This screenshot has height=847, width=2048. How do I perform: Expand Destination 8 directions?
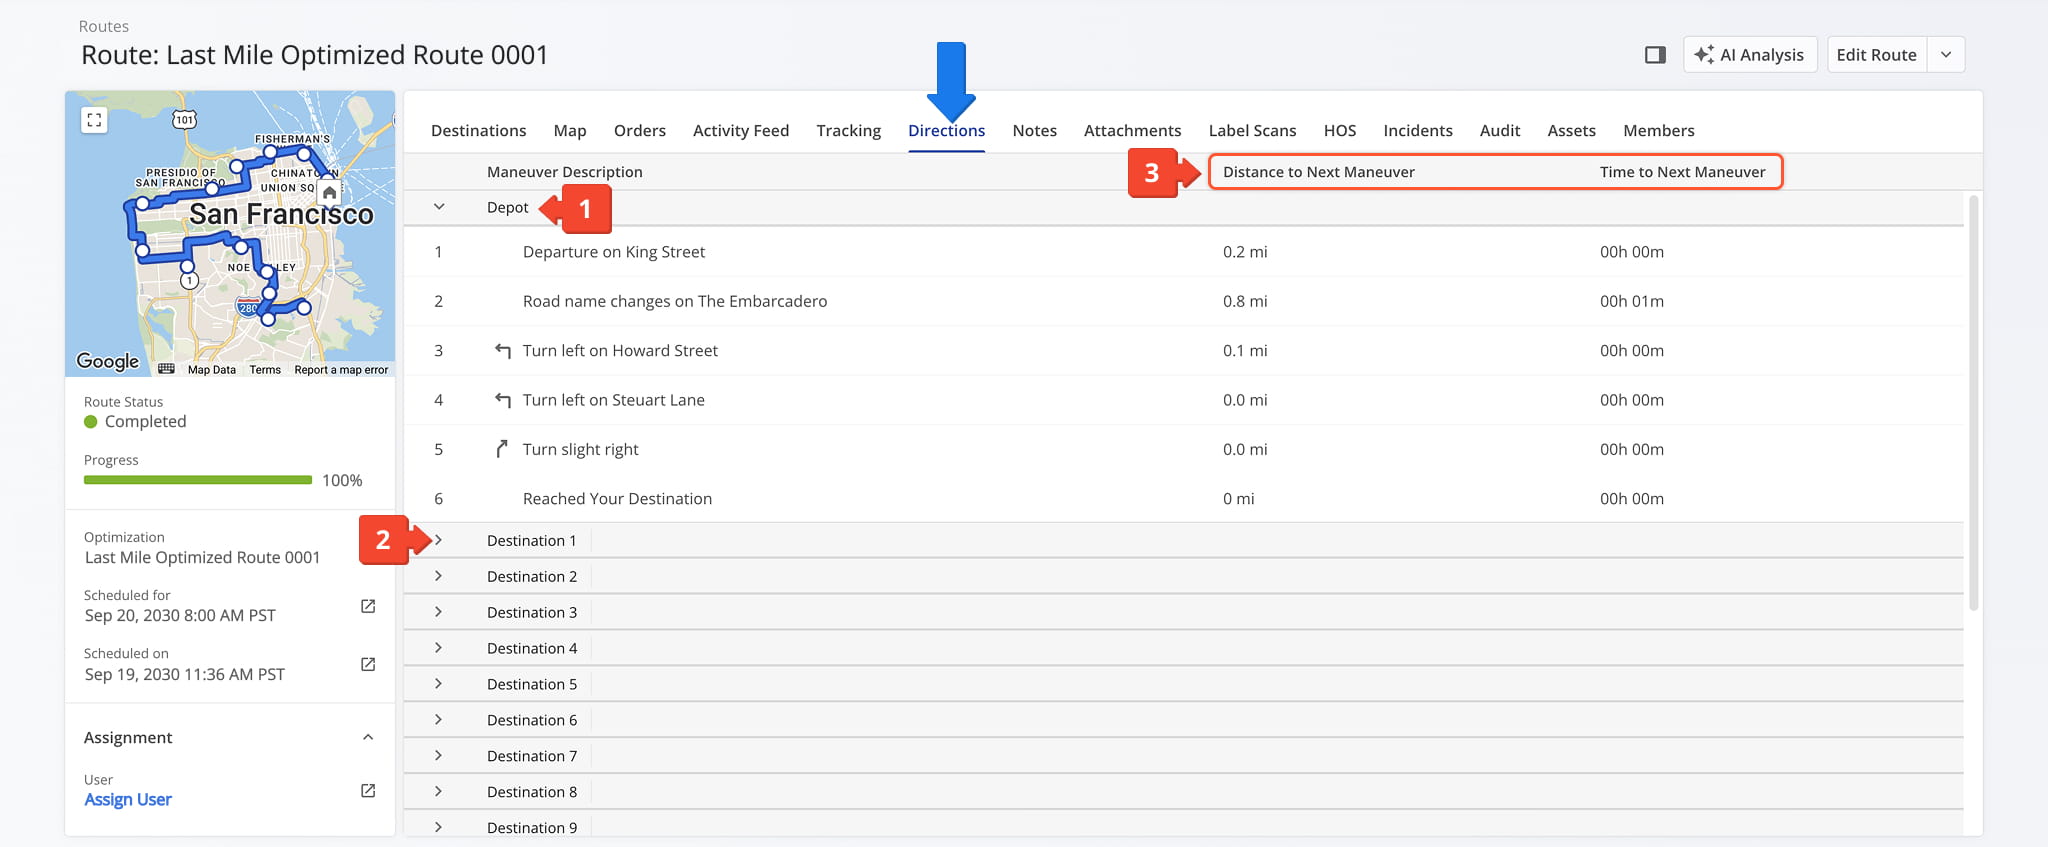coord(438,792)
